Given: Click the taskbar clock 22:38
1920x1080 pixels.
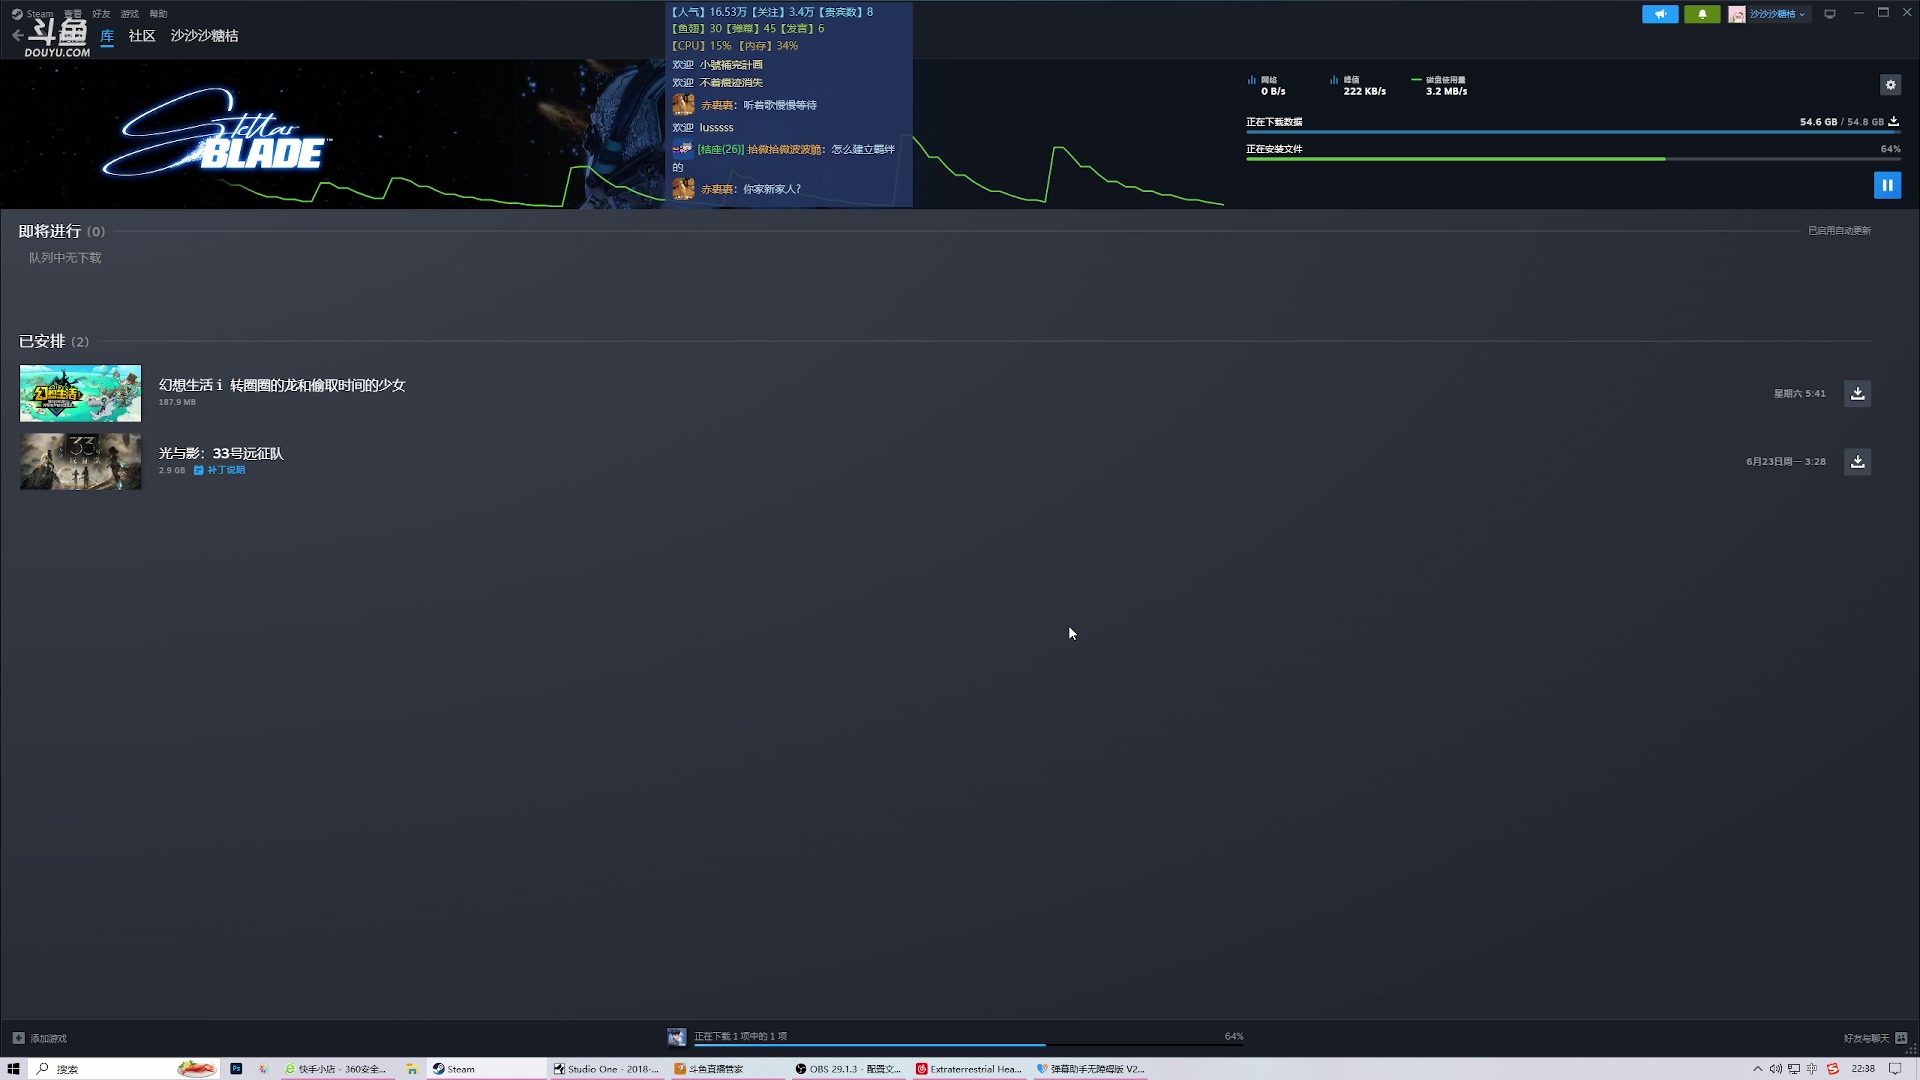Looking at the screenshot, I should (x=1863, y=1069).
